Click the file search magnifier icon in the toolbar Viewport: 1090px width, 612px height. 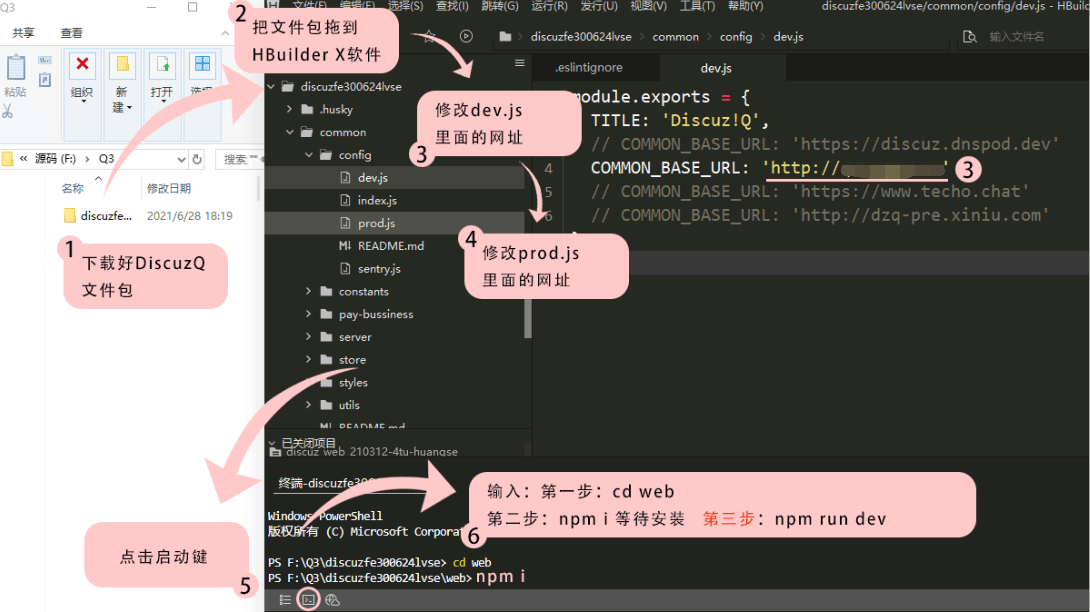(970, 36)
